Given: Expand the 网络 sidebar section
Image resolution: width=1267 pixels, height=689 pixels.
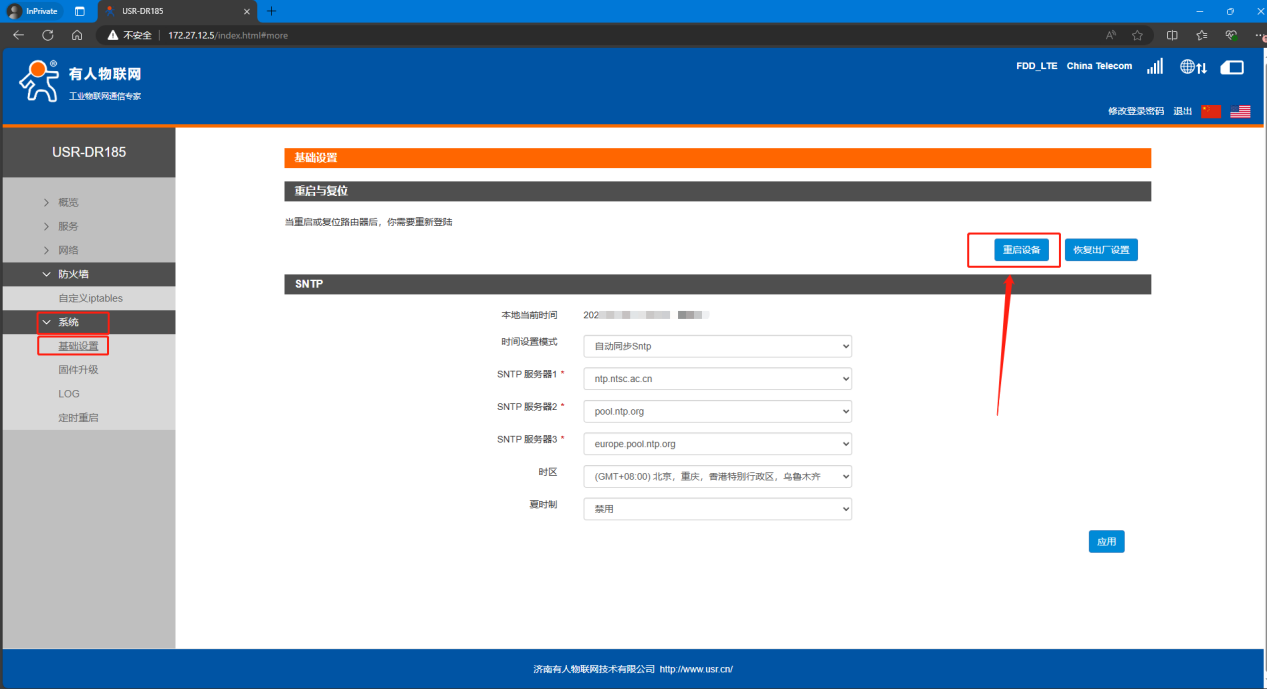Looking at the screenshot, I should click(68, 250).
